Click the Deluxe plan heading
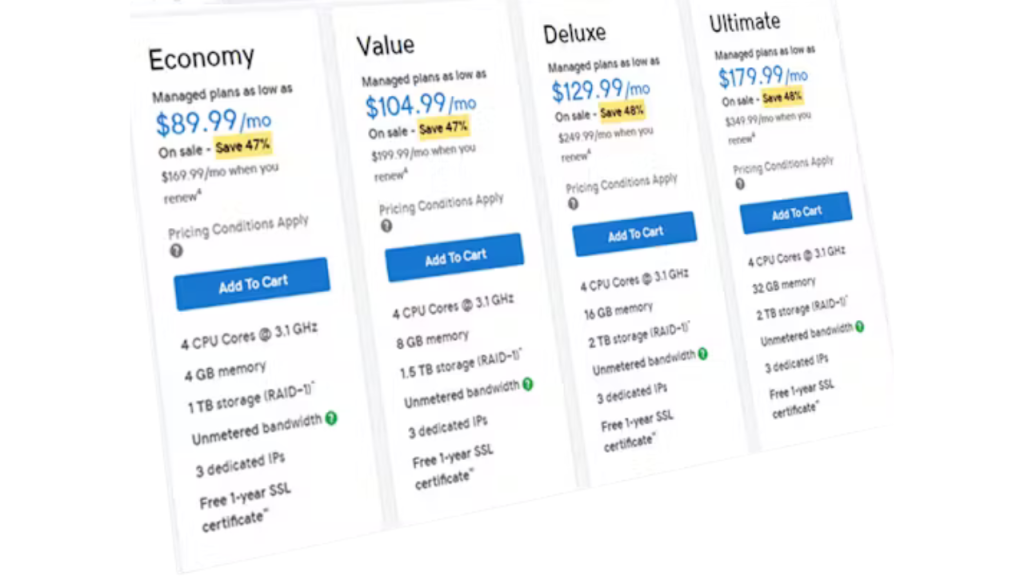 click(574, 33)
